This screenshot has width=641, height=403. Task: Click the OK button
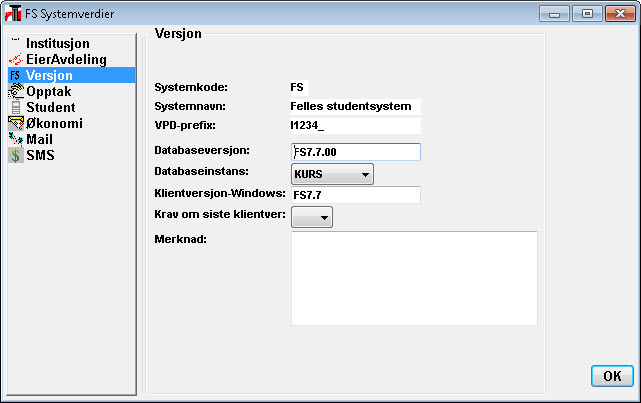tap(612, 376)
